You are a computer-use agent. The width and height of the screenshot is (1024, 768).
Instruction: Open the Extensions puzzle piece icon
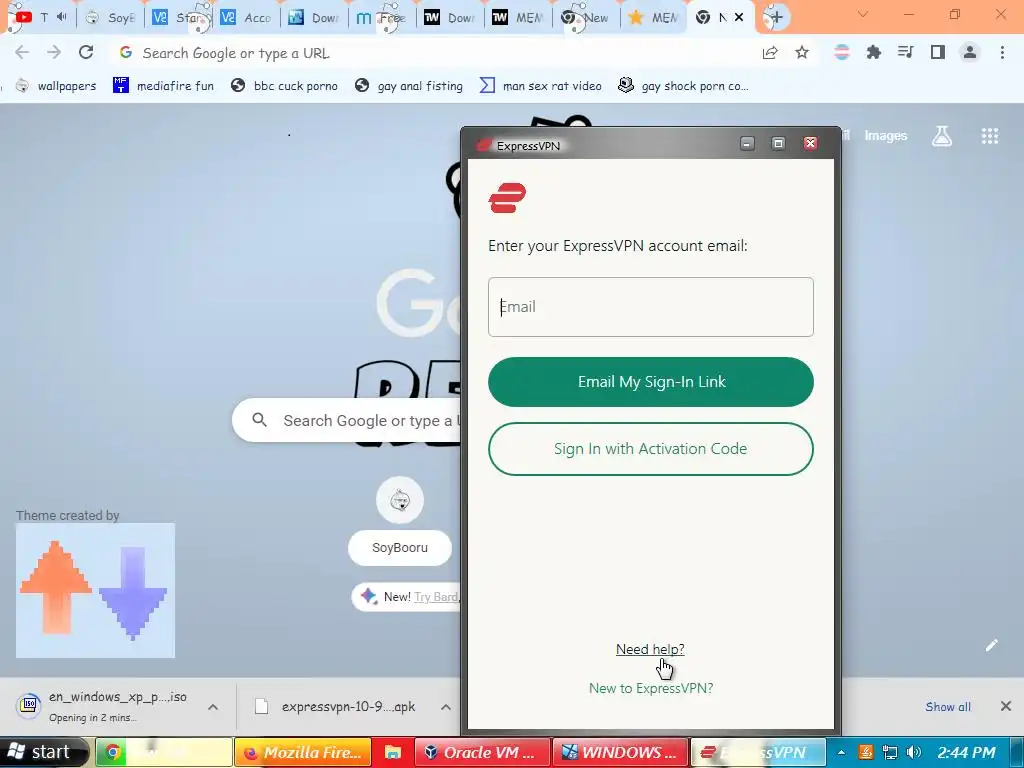pos(873,52)
